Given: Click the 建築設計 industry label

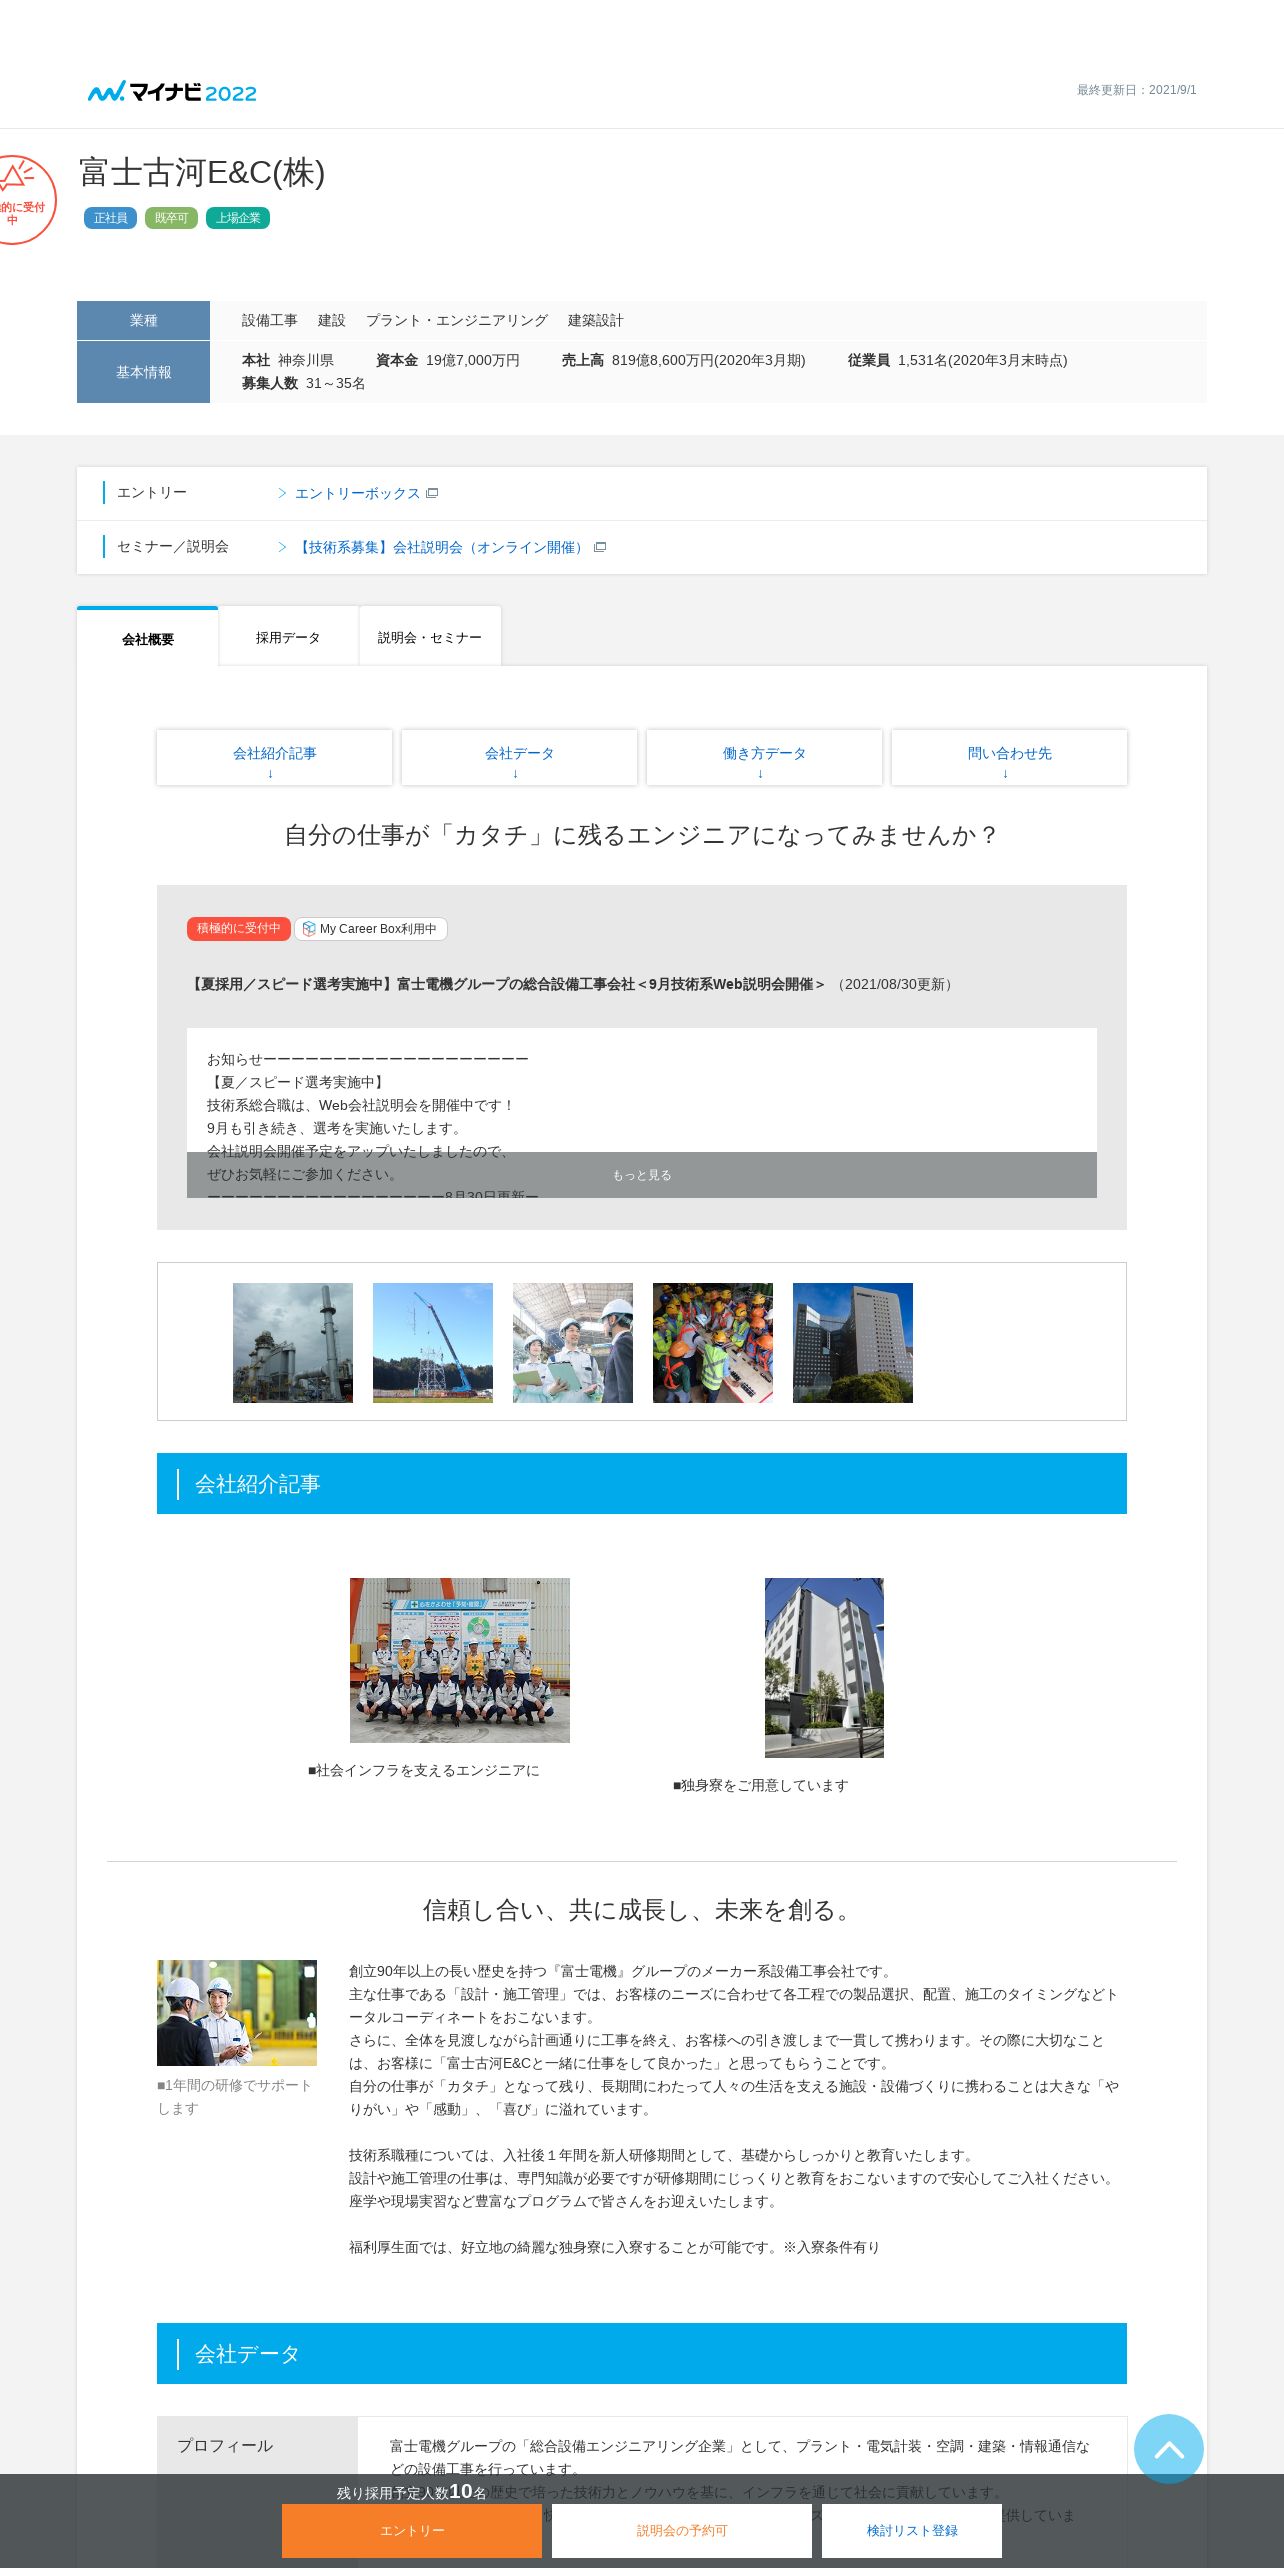Looking at the screenshot, I should [596, 320].
